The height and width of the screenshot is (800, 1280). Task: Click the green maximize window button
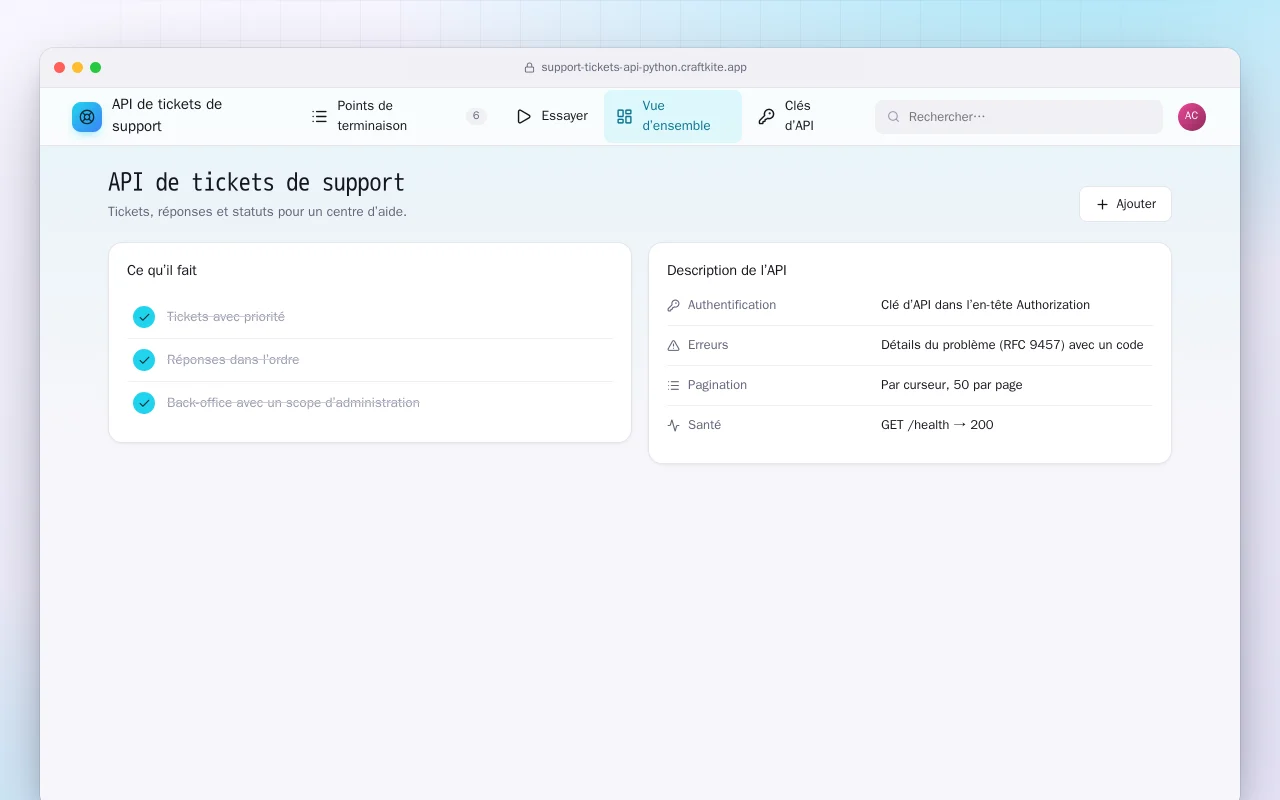pos(95,68)
